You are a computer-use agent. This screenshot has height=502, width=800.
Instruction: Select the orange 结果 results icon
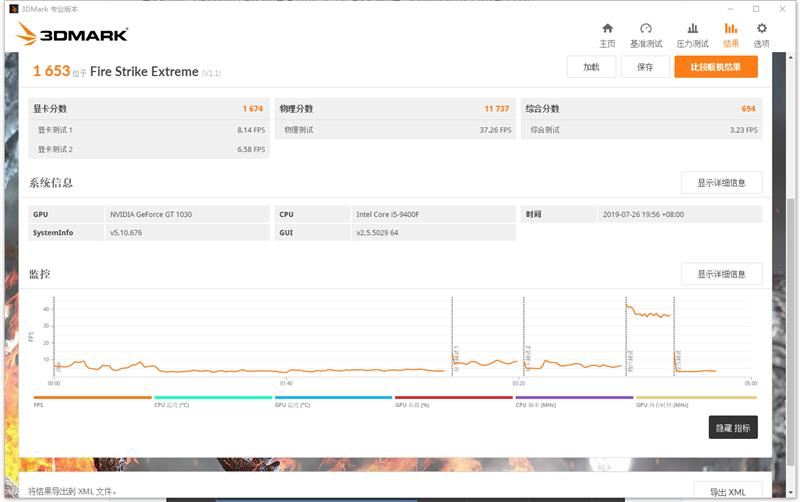tap(731, 28)
